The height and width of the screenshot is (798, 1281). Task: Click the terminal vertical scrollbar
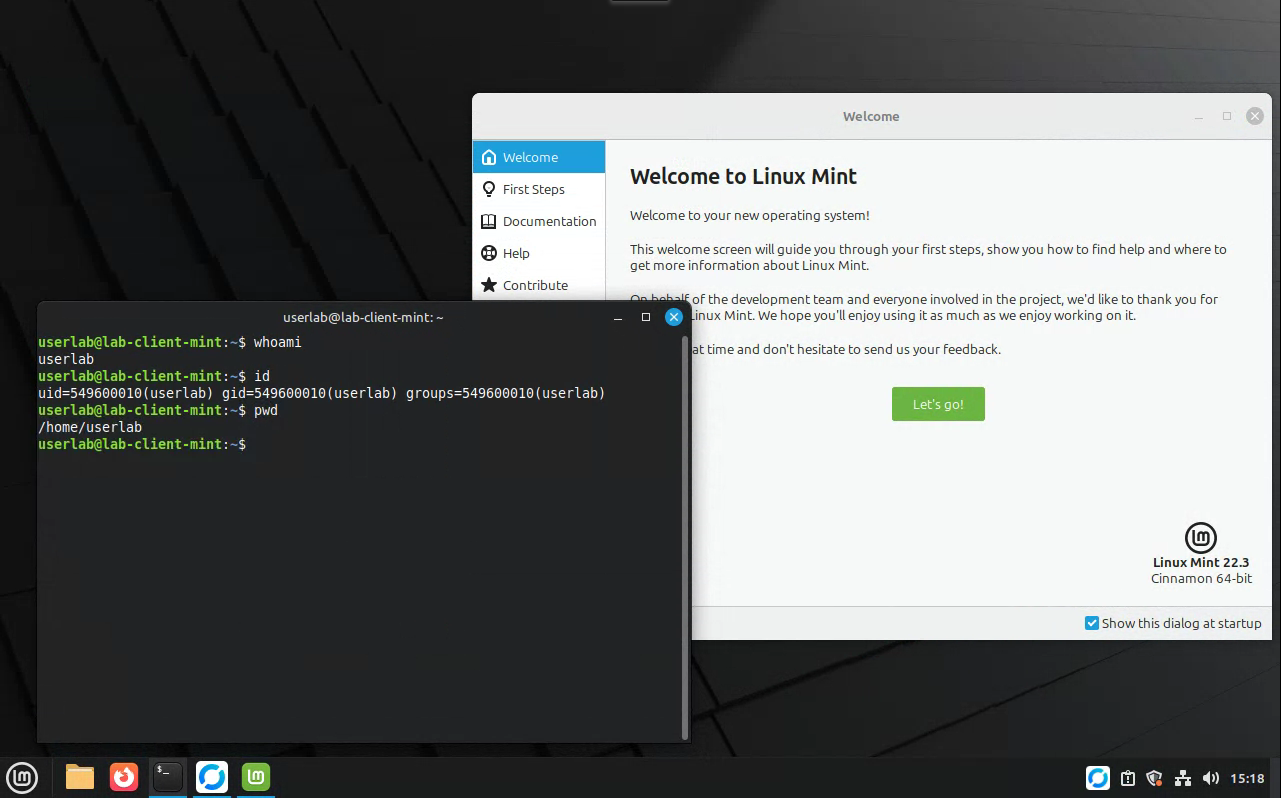[685, 538]
